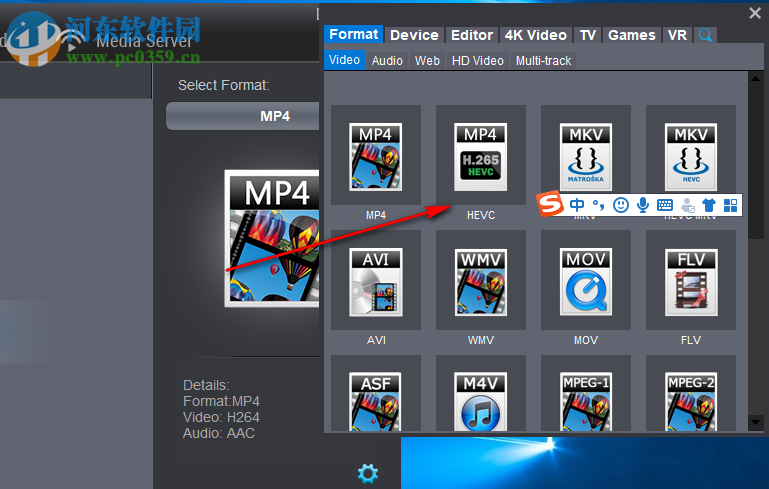The height and width of the screenshot is (489, 769).
Task: Click the Format:MP4 details line
Action: point(221,401)
